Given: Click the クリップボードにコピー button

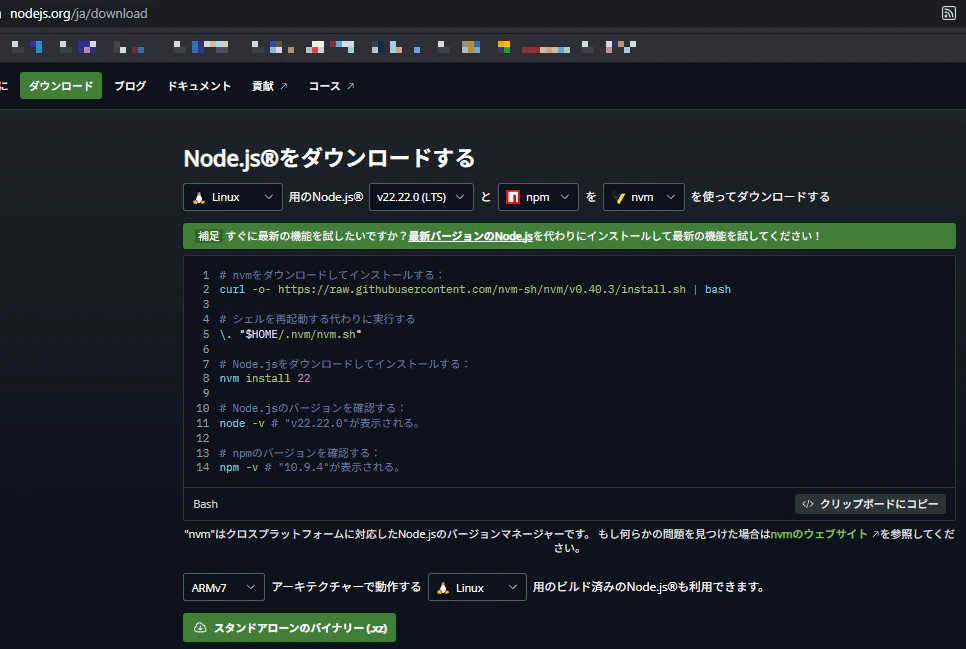Looking at the screenshot, I should click(x=870, y=504).
